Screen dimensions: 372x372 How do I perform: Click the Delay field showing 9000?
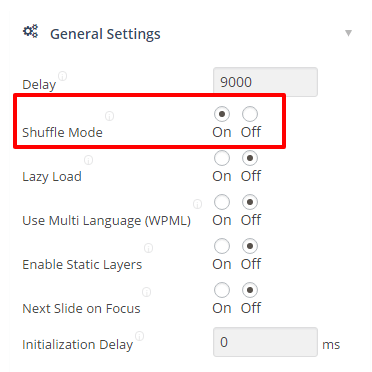265,82
